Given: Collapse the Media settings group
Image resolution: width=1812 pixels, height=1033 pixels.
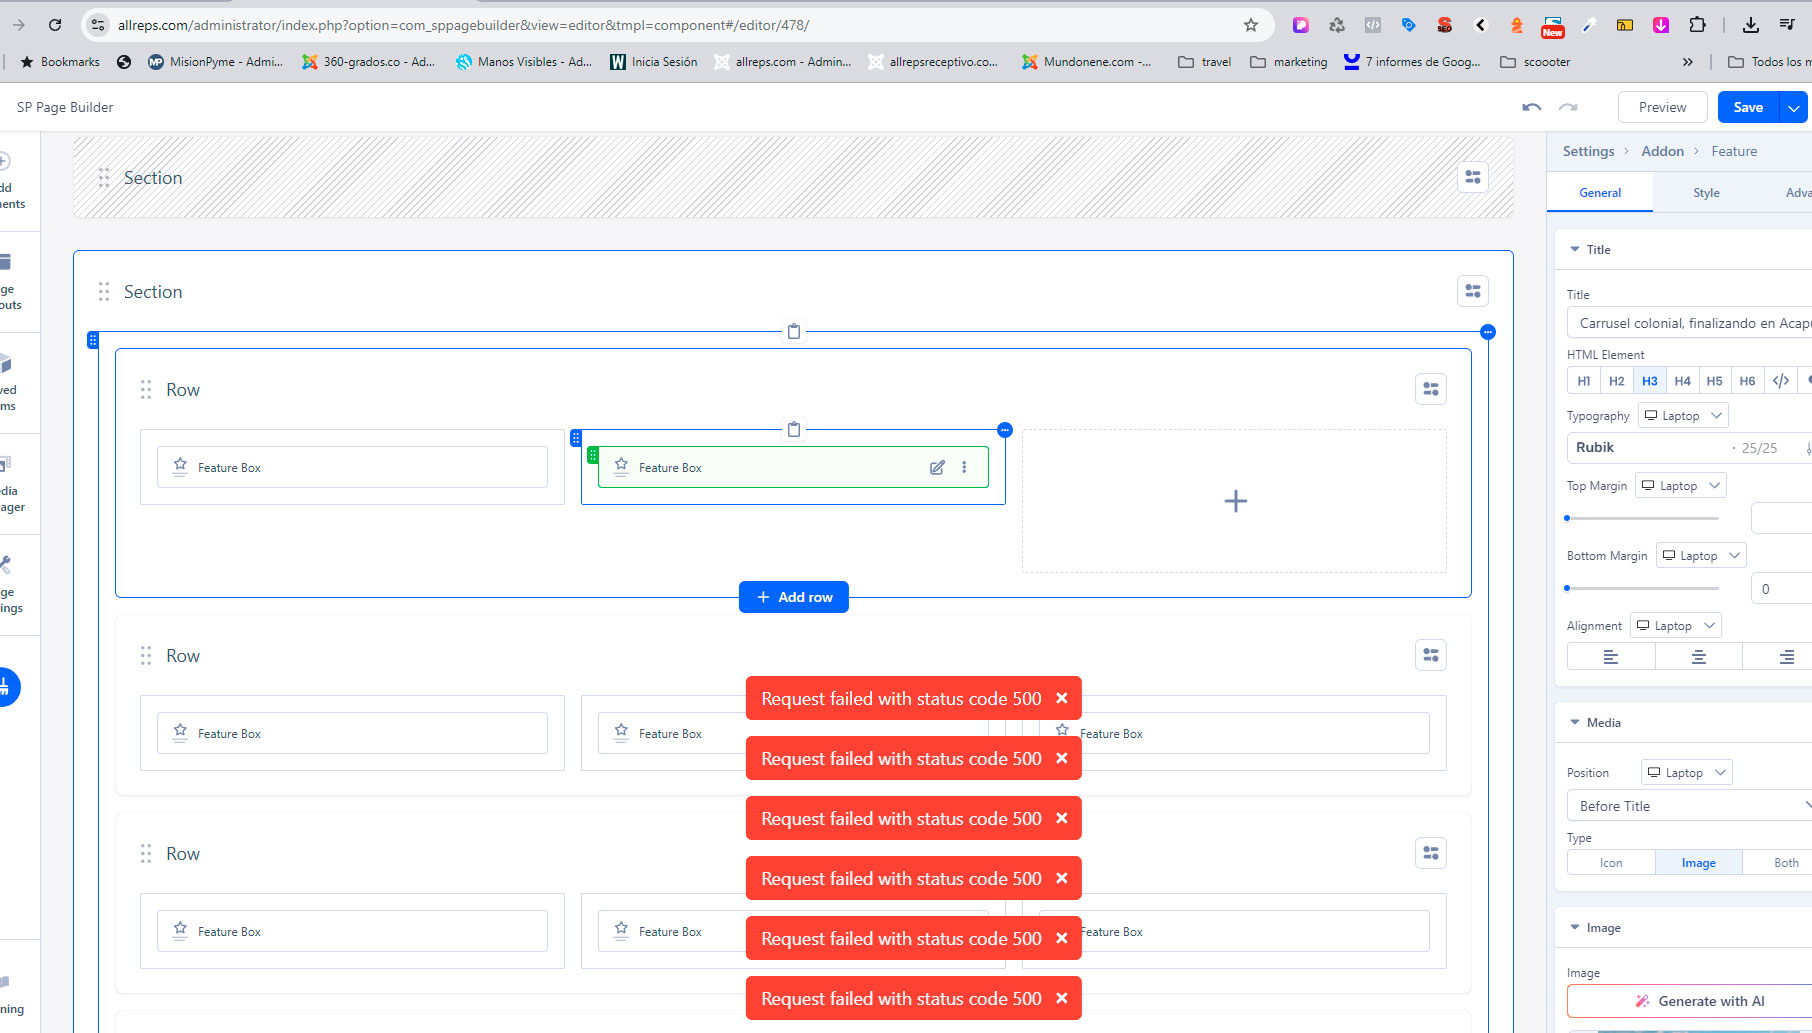Looking at the screenshot, I should pyautogui.click(x=1575, y=722).
